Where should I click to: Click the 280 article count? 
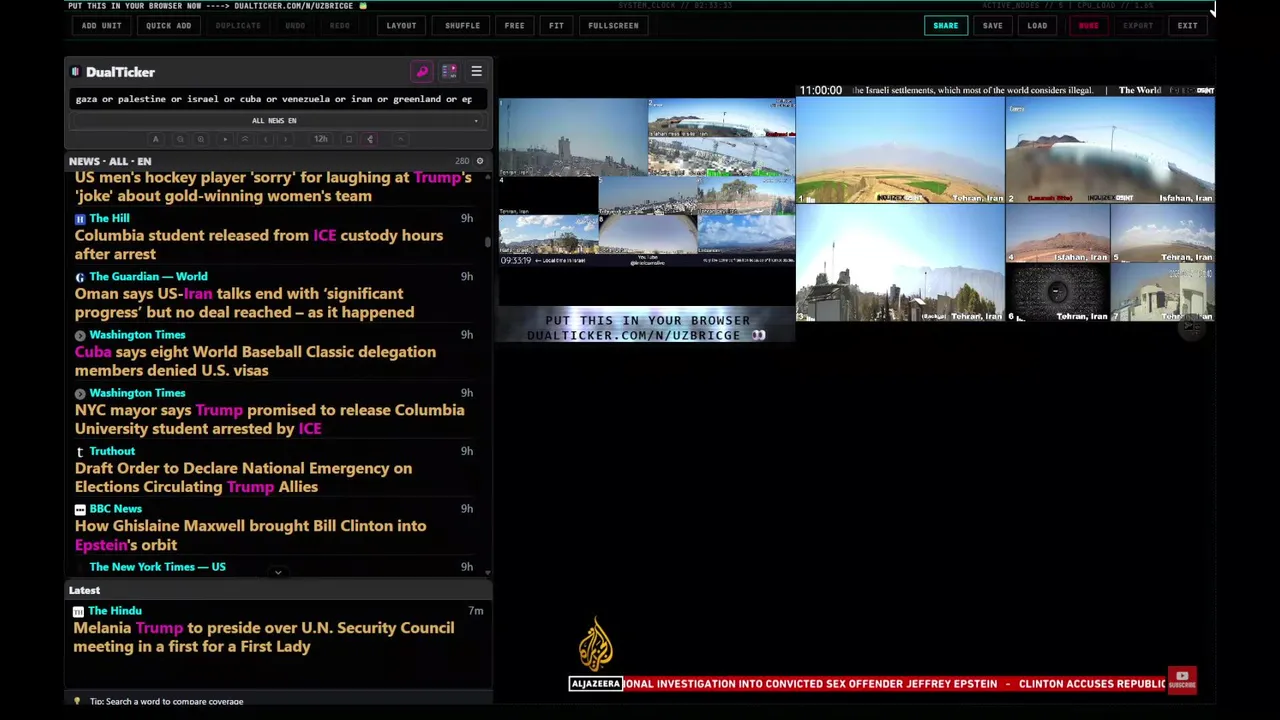click(x=462, y=161)
